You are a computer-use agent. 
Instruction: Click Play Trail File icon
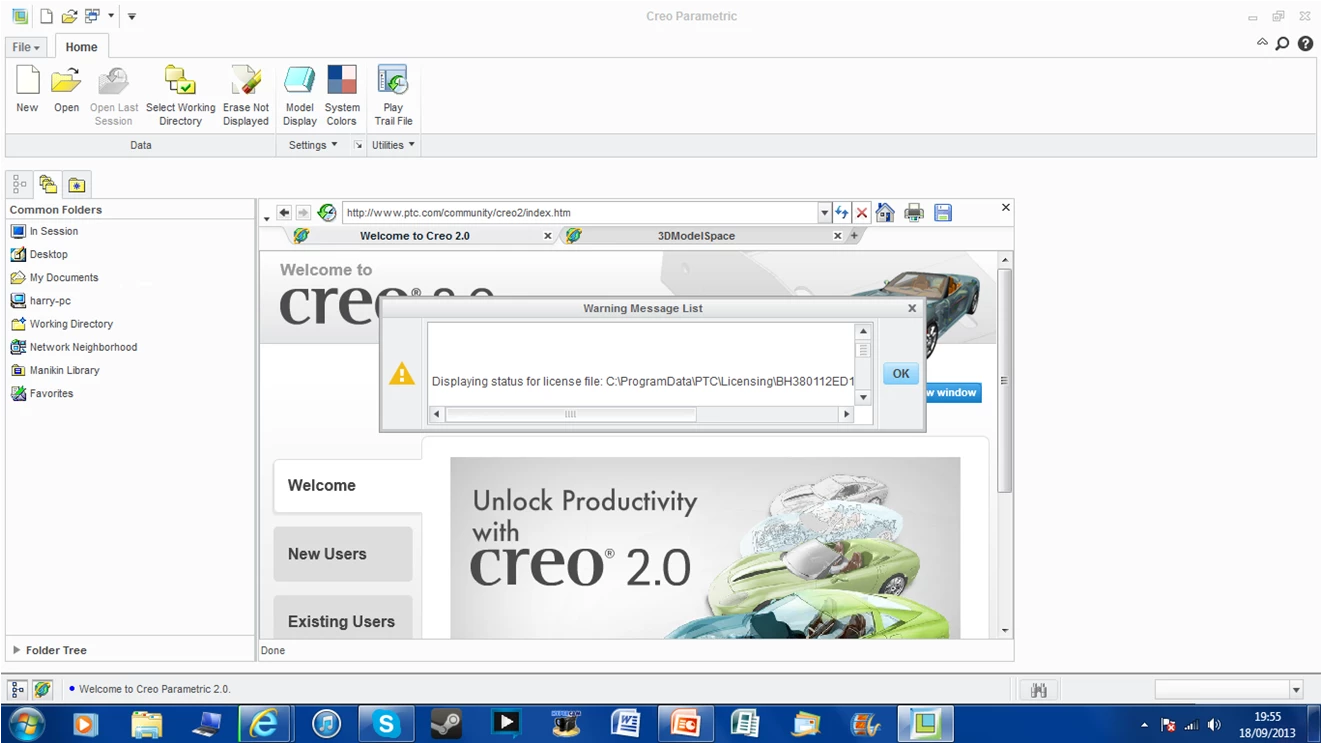click(393, 81)
